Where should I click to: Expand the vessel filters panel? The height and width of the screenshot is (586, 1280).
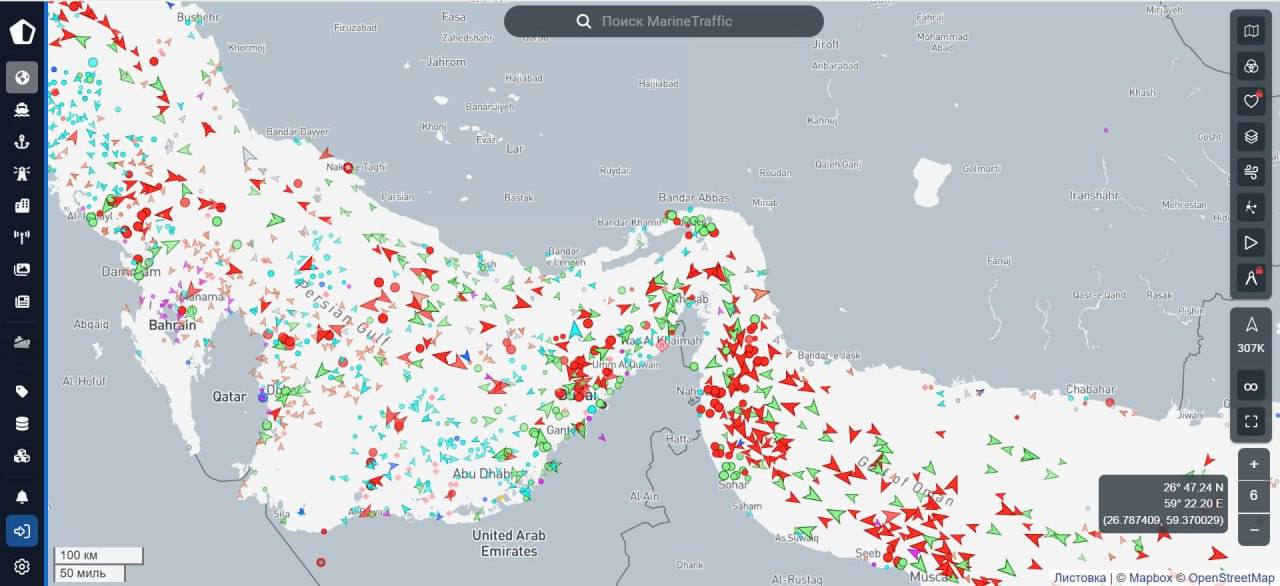click(x=1250, y=67)
